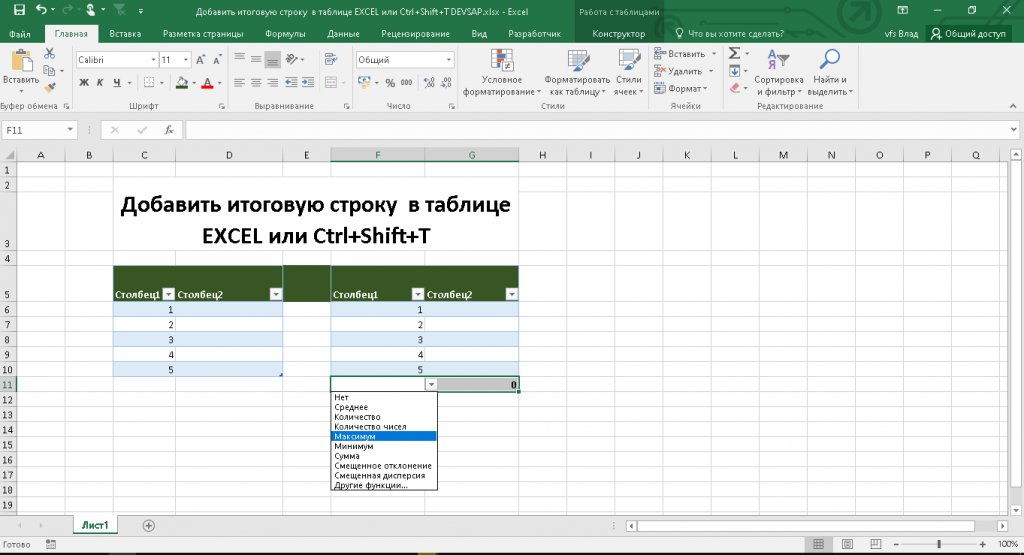Open Условное форматирование menu
This screenshot has width=1024, height=555.
tap(502, 72)
